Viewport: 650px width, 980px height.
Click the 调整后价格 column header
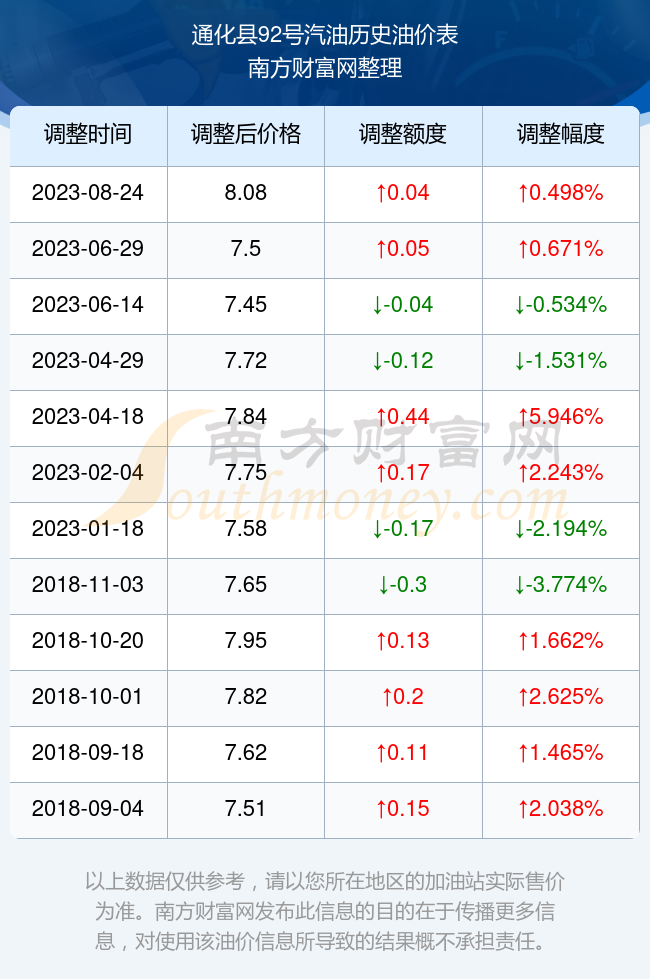pyautogui.click(x=246, y=134)
